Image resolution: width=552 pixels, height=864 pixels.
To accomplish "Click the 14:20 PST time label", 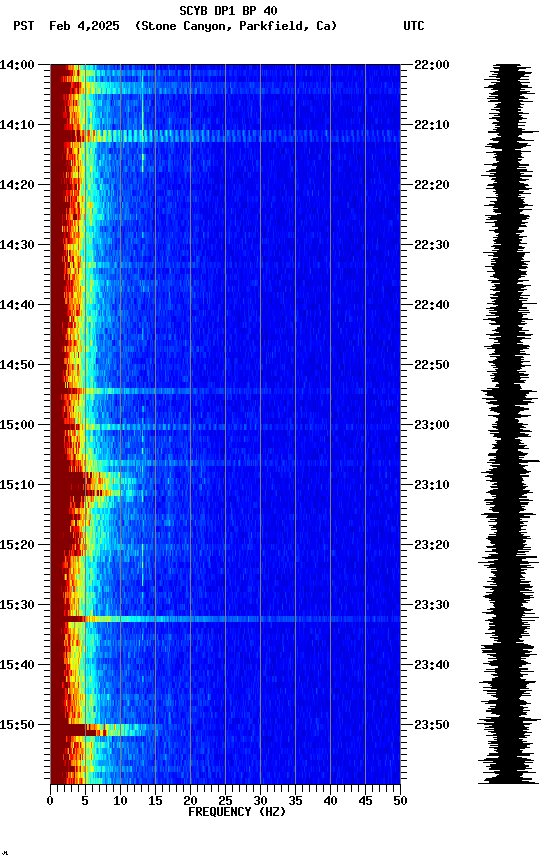I will coord(17,185).
